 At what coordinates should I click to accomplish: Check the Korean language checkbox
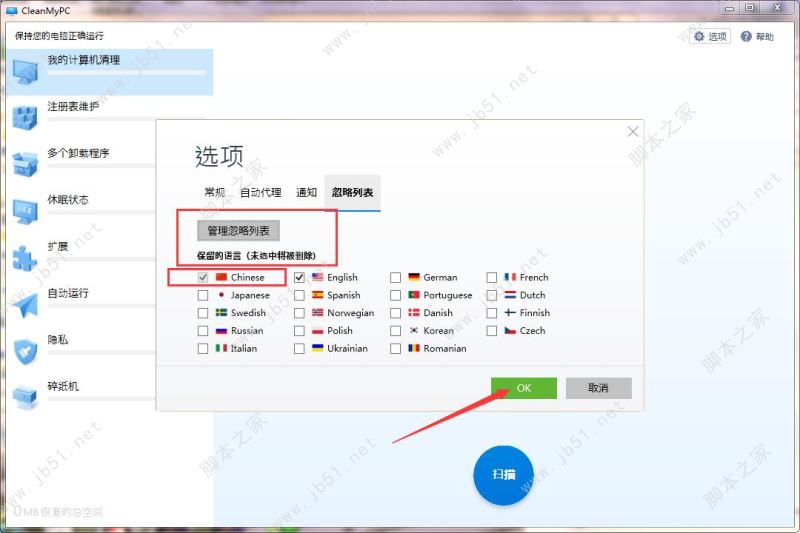click(395, 331)
